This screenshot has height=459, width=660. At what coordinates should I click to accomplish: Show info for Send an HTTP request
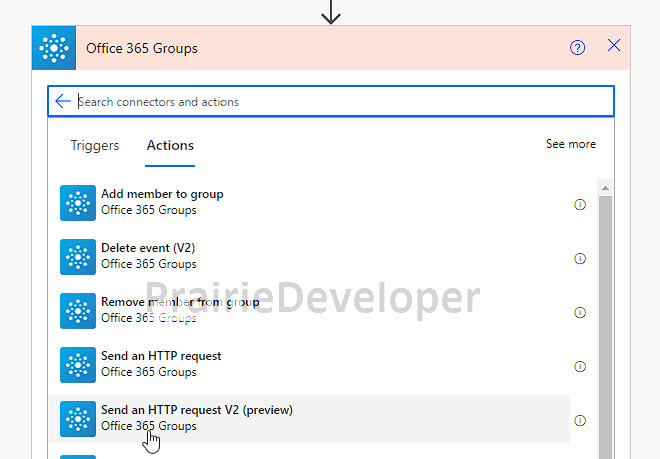pos(580,366)
